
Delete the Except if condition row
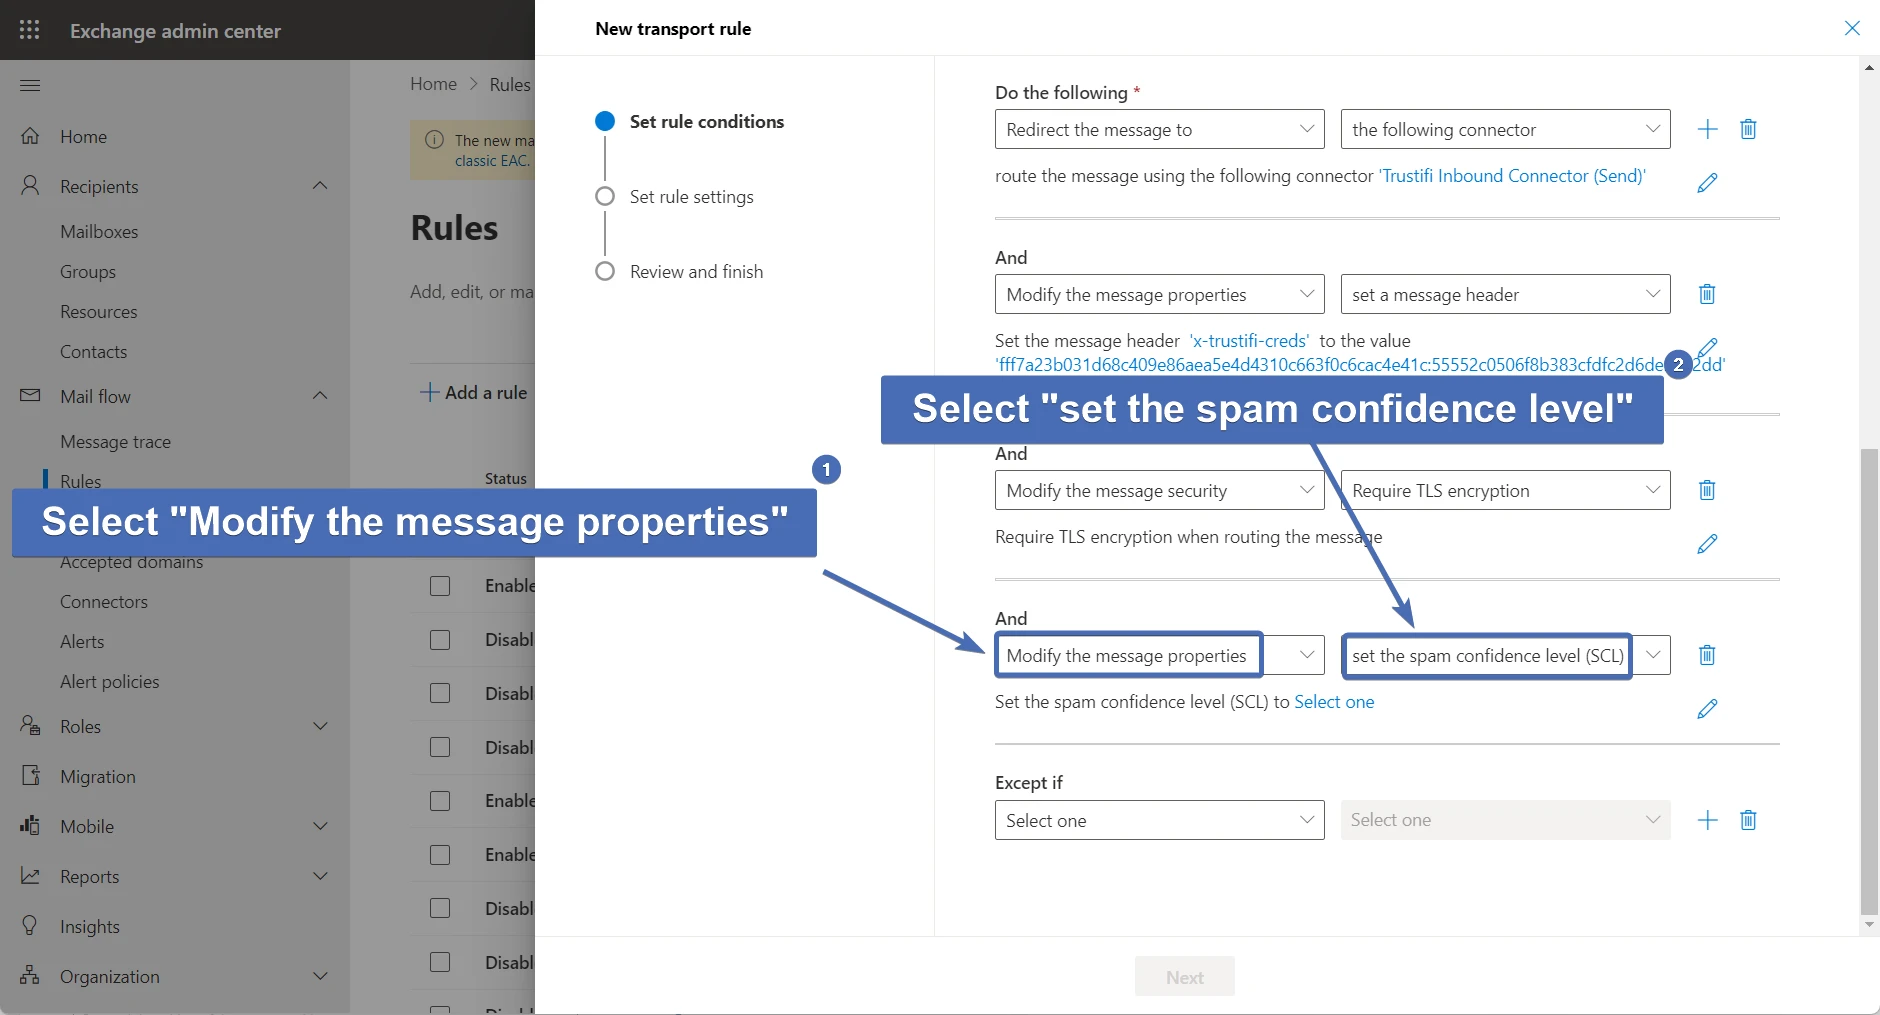(1748, 820)
